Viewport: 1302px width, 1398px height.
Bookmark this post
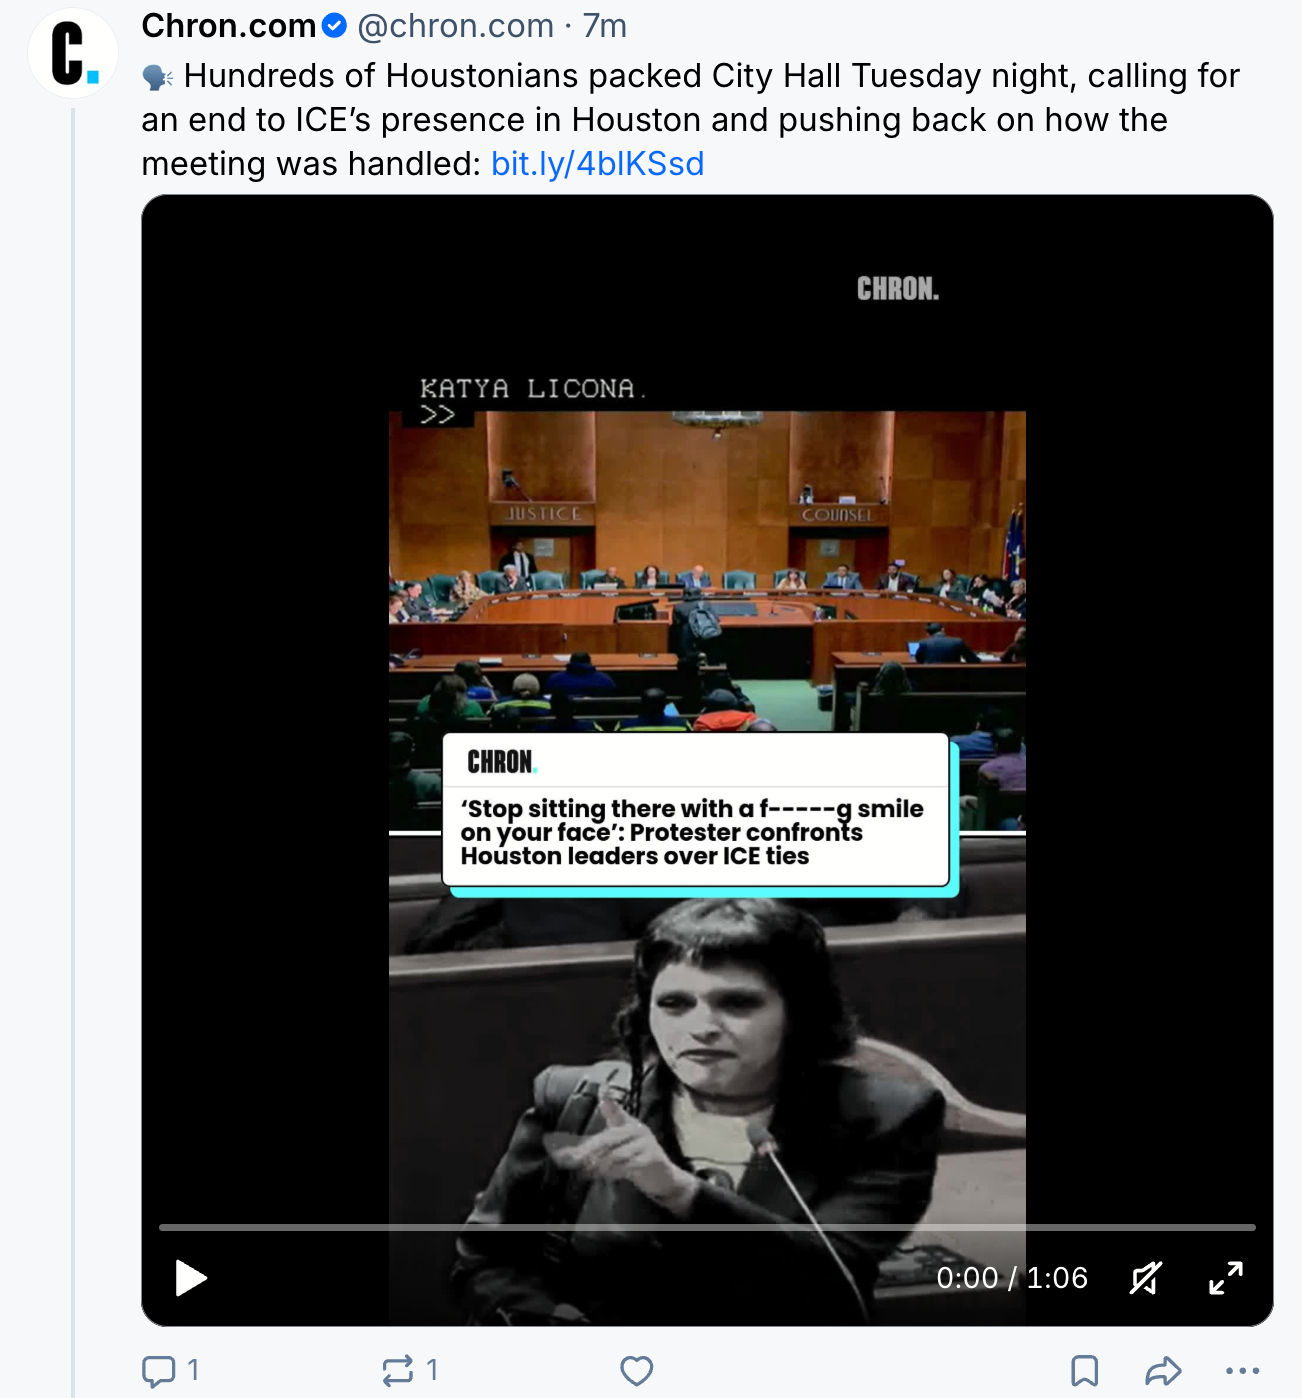1085,1371
